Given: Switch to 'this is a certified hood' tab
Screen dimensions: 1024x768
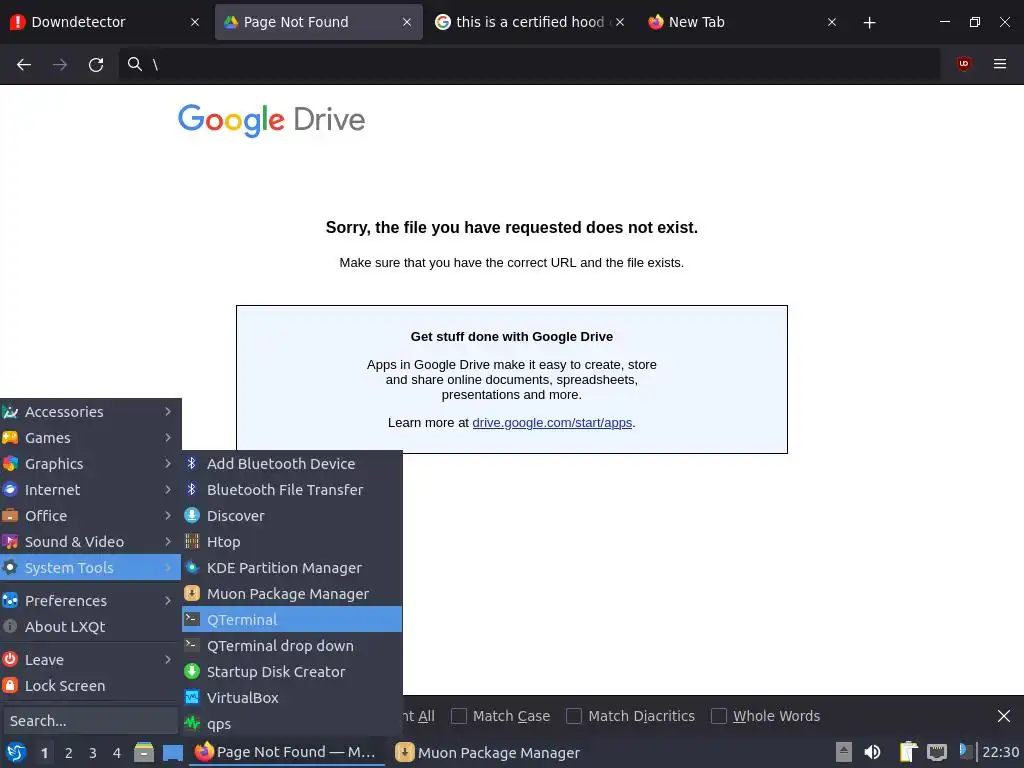Looking at the screenshot, I should [530, 22].
